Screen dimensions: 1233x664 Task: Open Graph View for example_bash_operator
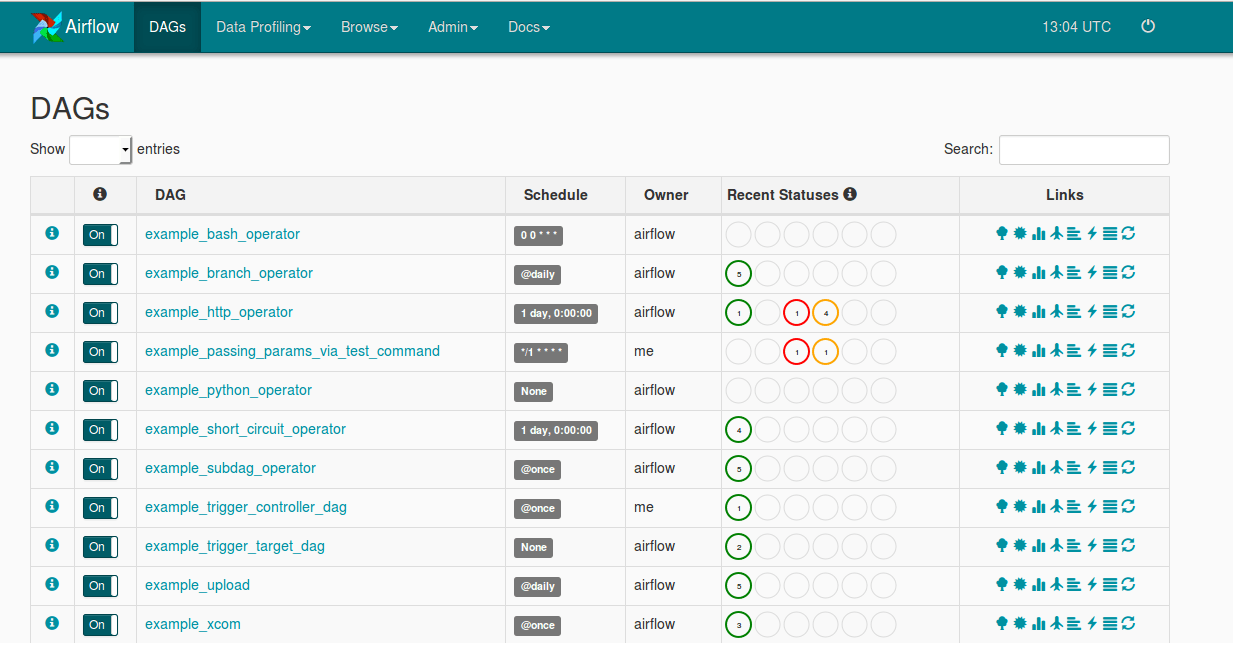coord(1019,233)
